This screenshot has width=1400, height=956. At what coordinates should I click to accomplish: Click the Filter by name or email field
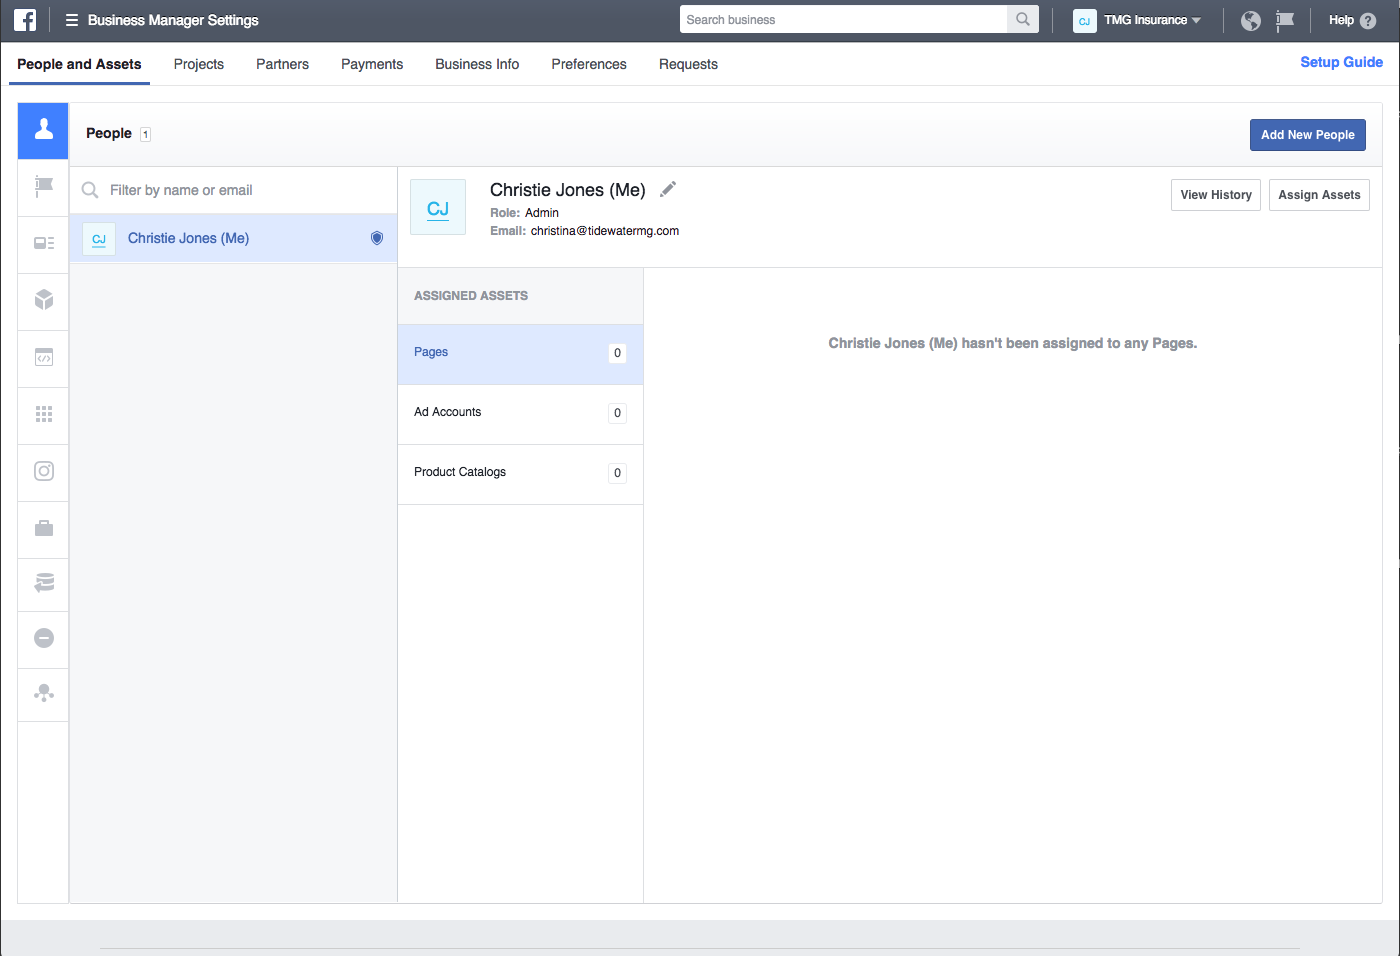(x=240, y=190)
